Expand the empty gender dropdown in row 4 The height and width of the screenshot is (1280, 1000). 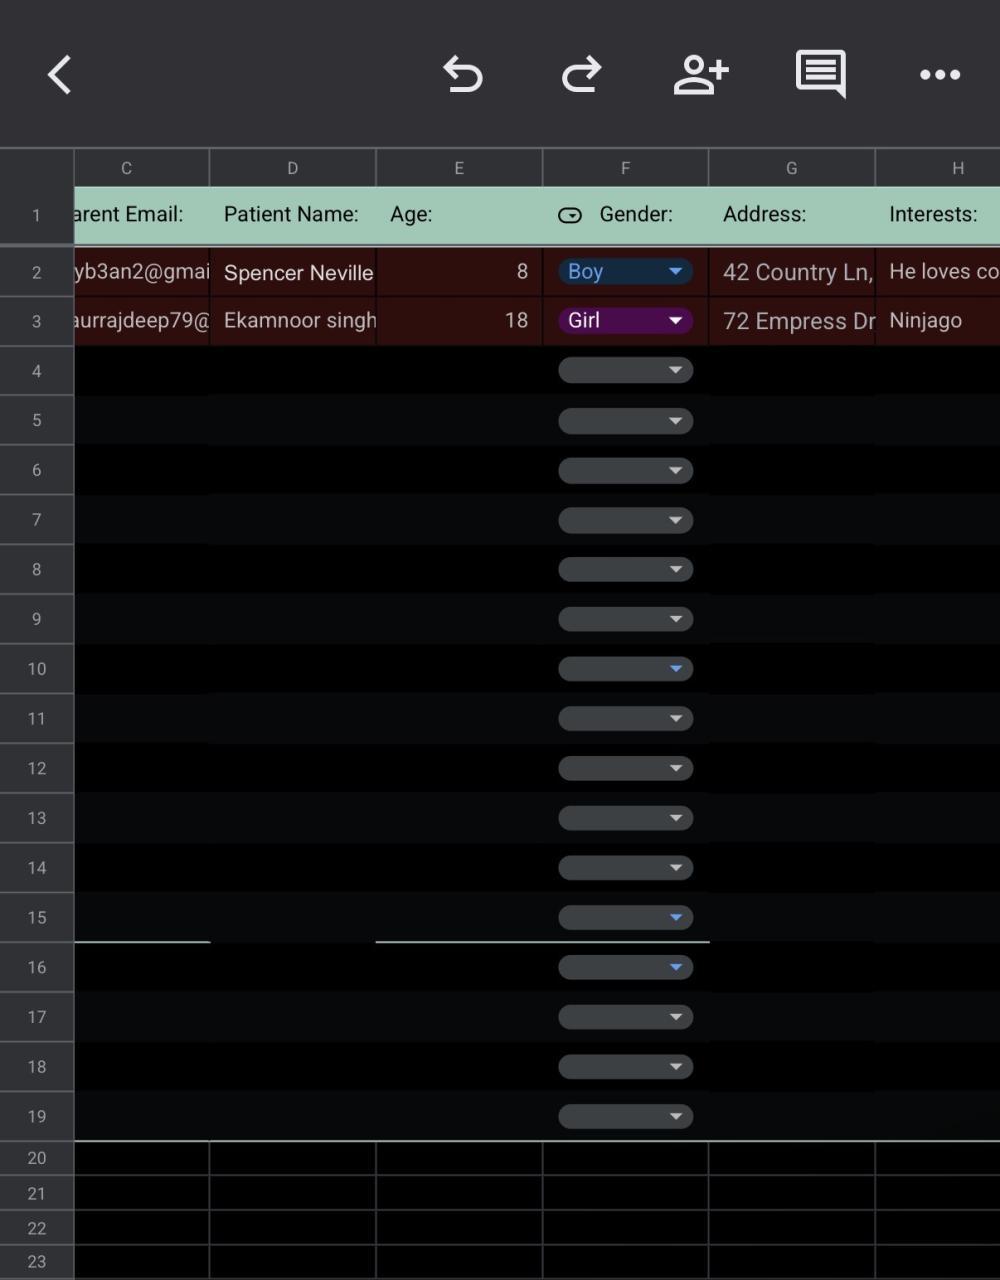pyautogui.click(x=625, y=370)
